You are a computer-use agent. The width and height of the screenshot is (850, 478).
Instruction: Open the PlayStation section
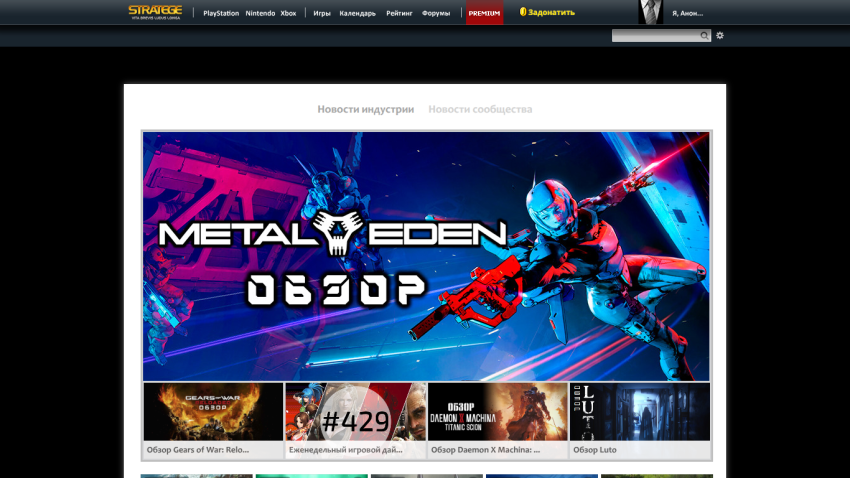click(221, 13)
